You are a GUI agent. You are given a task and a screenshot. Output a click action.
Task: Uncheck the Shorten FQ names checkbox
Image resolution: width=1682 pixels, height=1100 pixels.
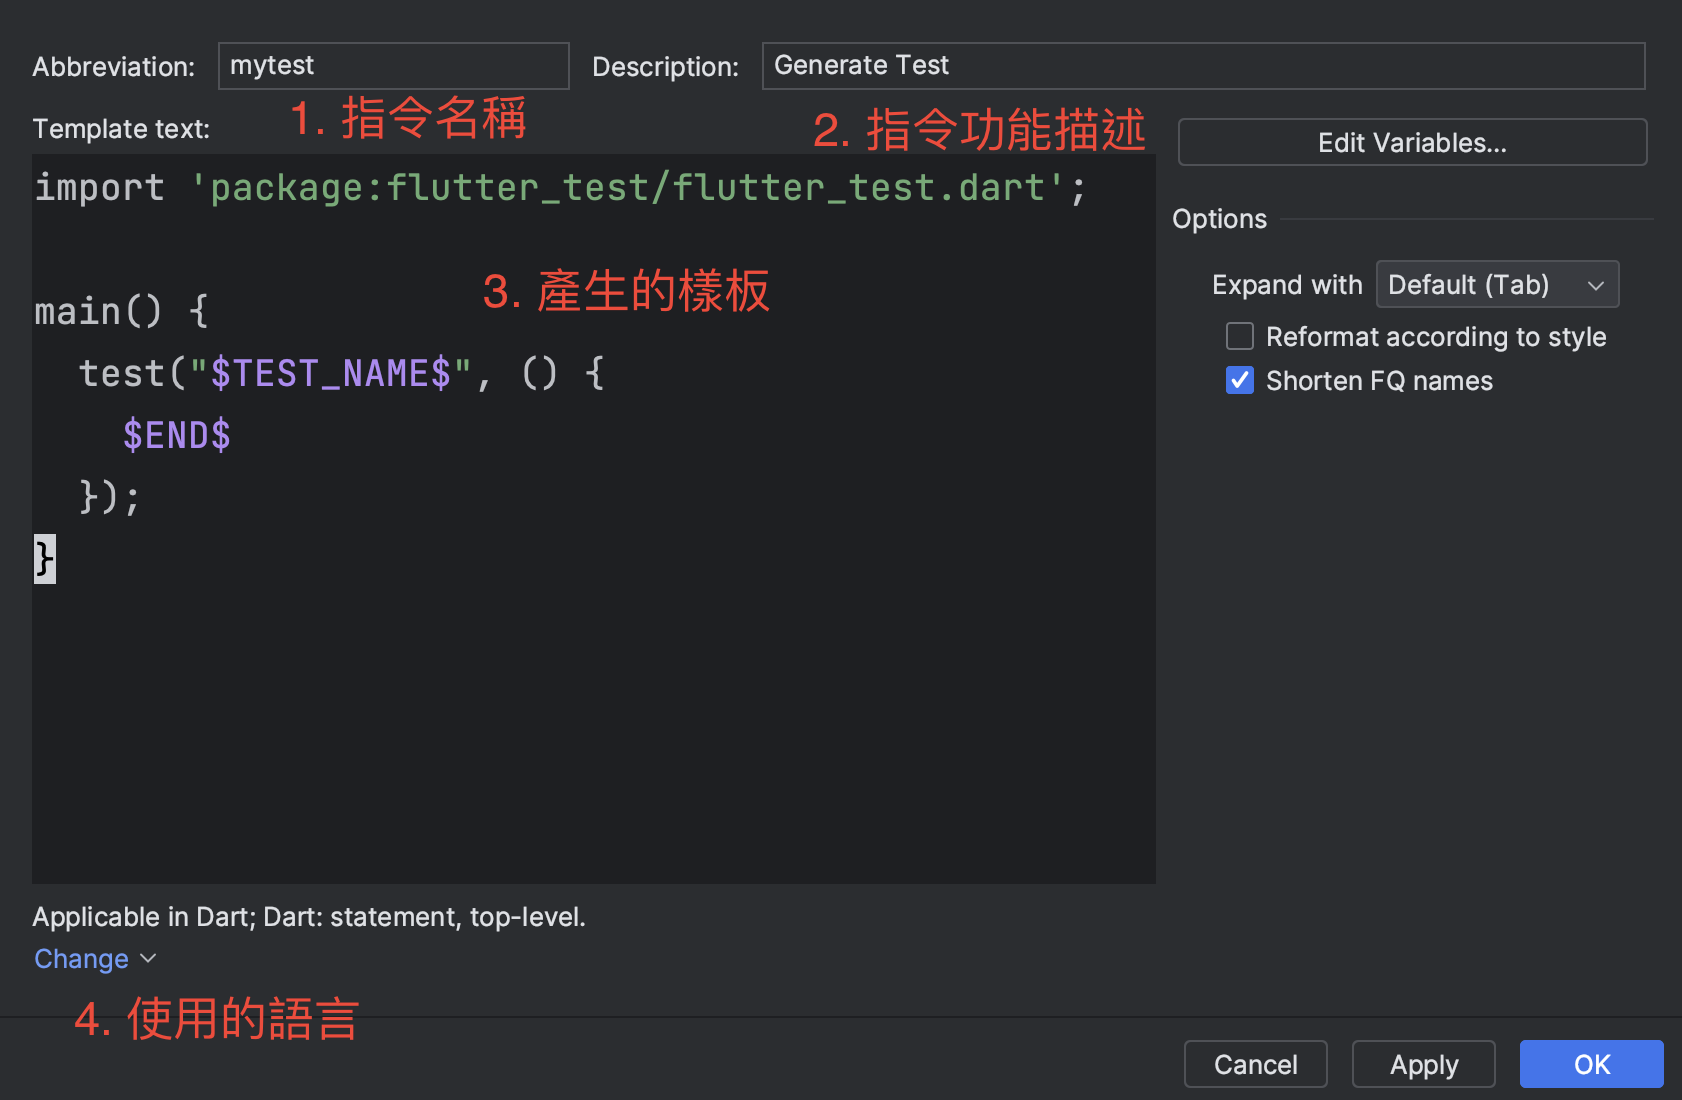[x=1240, y=381]
